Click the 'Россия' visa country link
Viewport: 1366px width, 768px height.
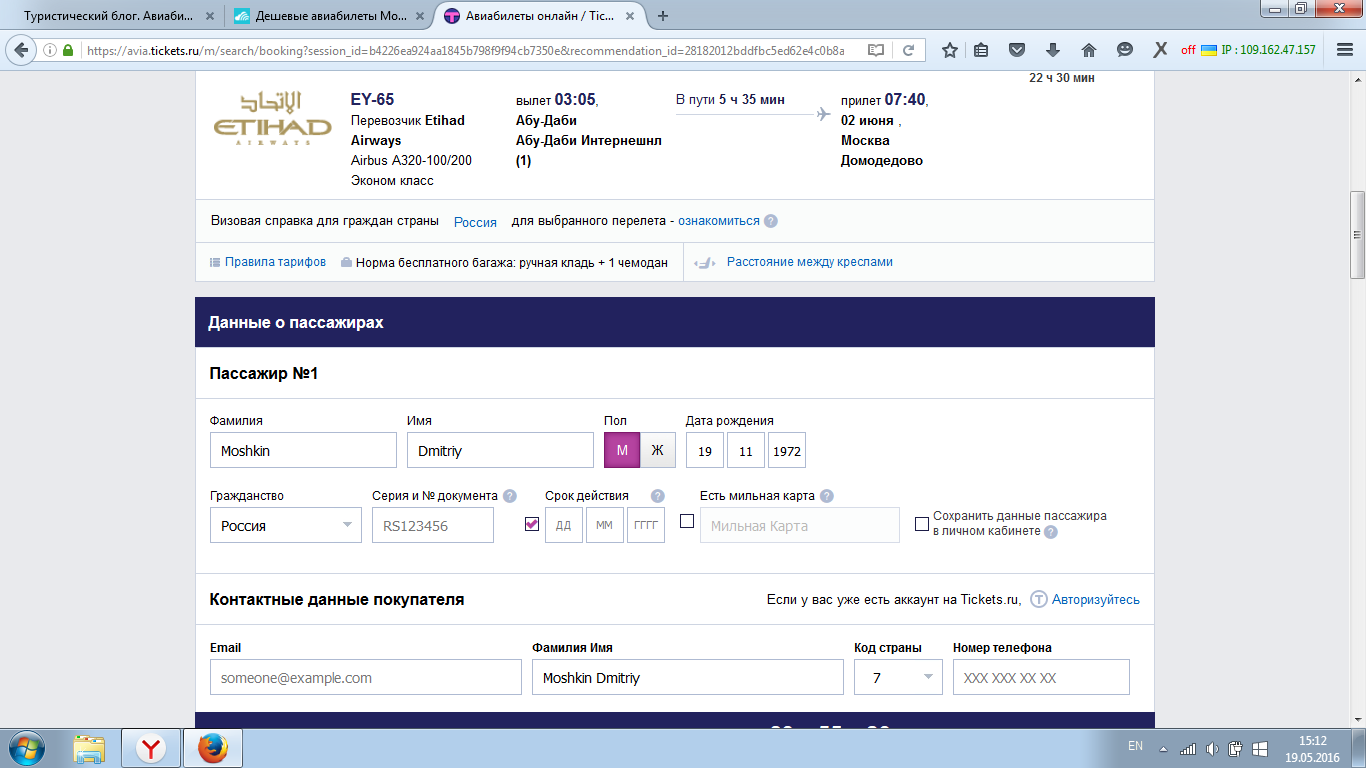pyautogui.click(x=475, y=222)
